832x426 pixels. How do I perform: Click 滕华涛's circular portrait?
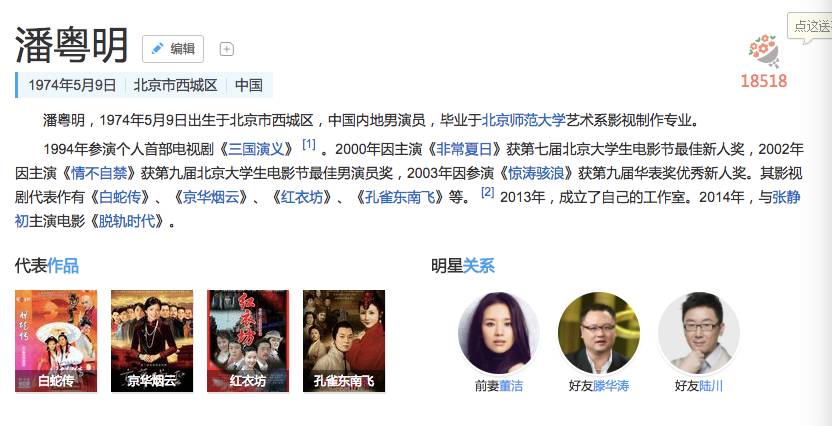[x=599, y=333]
